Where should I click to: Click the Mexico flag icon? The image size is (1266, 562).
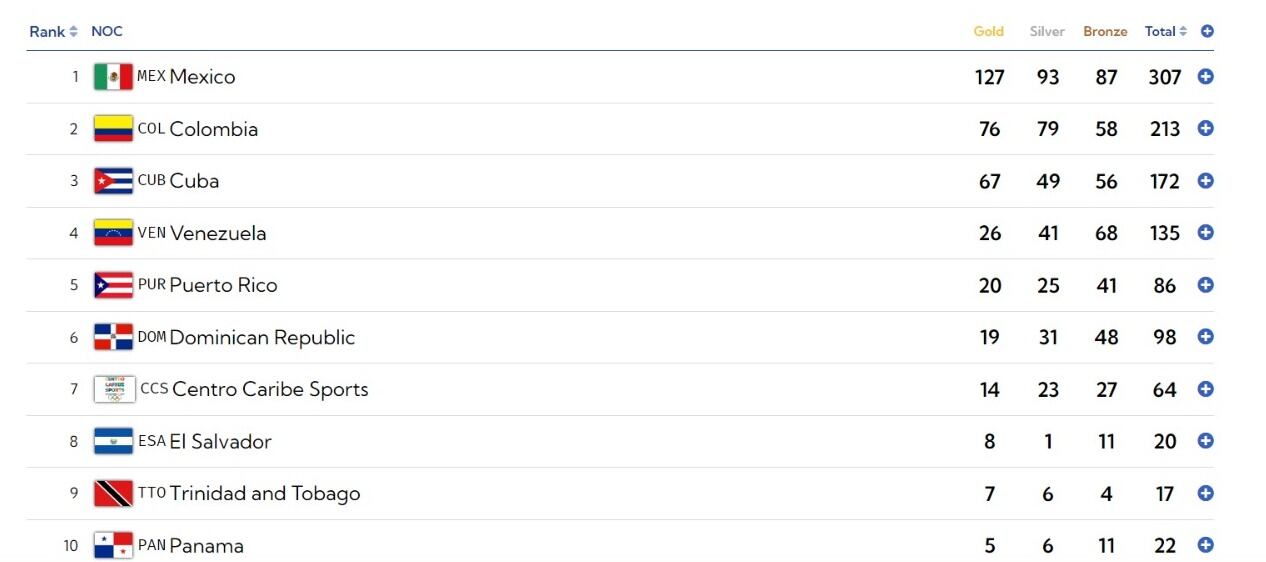pyautogui.click(x=113, y=77)
